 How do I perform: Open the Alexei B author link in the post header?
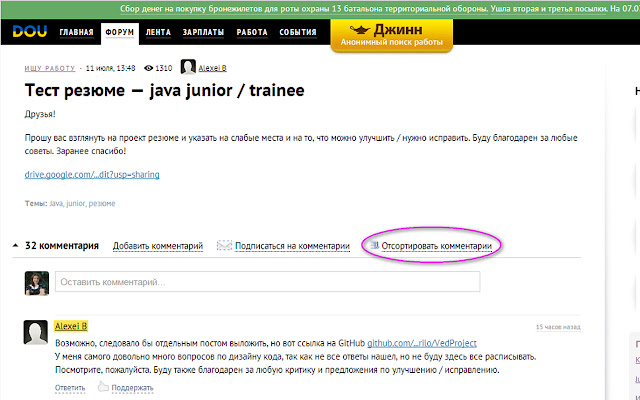[x=212, y=69]
